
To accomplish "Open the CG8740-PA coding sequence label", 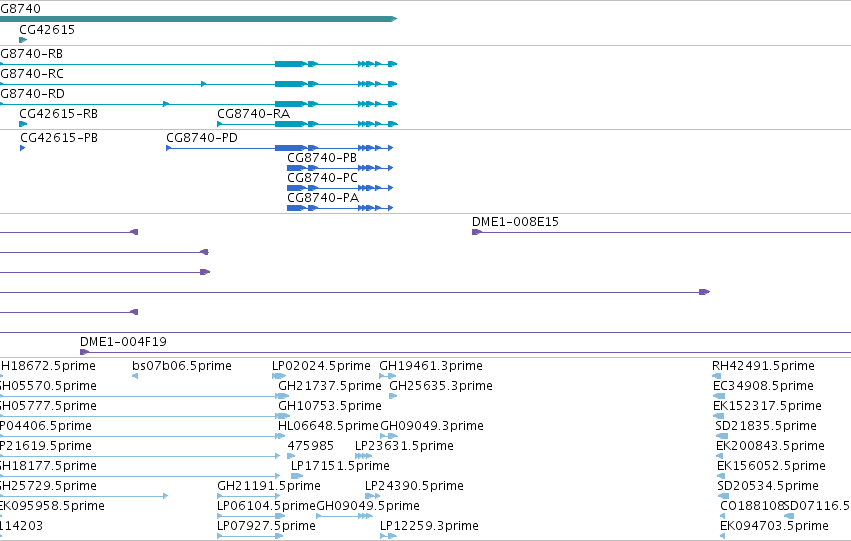I will [x=323, y=198].
